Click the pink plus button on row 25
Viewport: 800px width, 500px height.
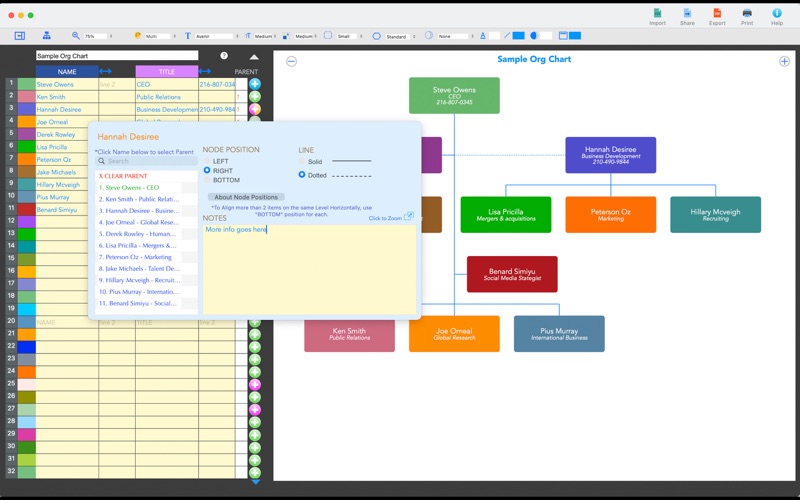tap(255, 384)
